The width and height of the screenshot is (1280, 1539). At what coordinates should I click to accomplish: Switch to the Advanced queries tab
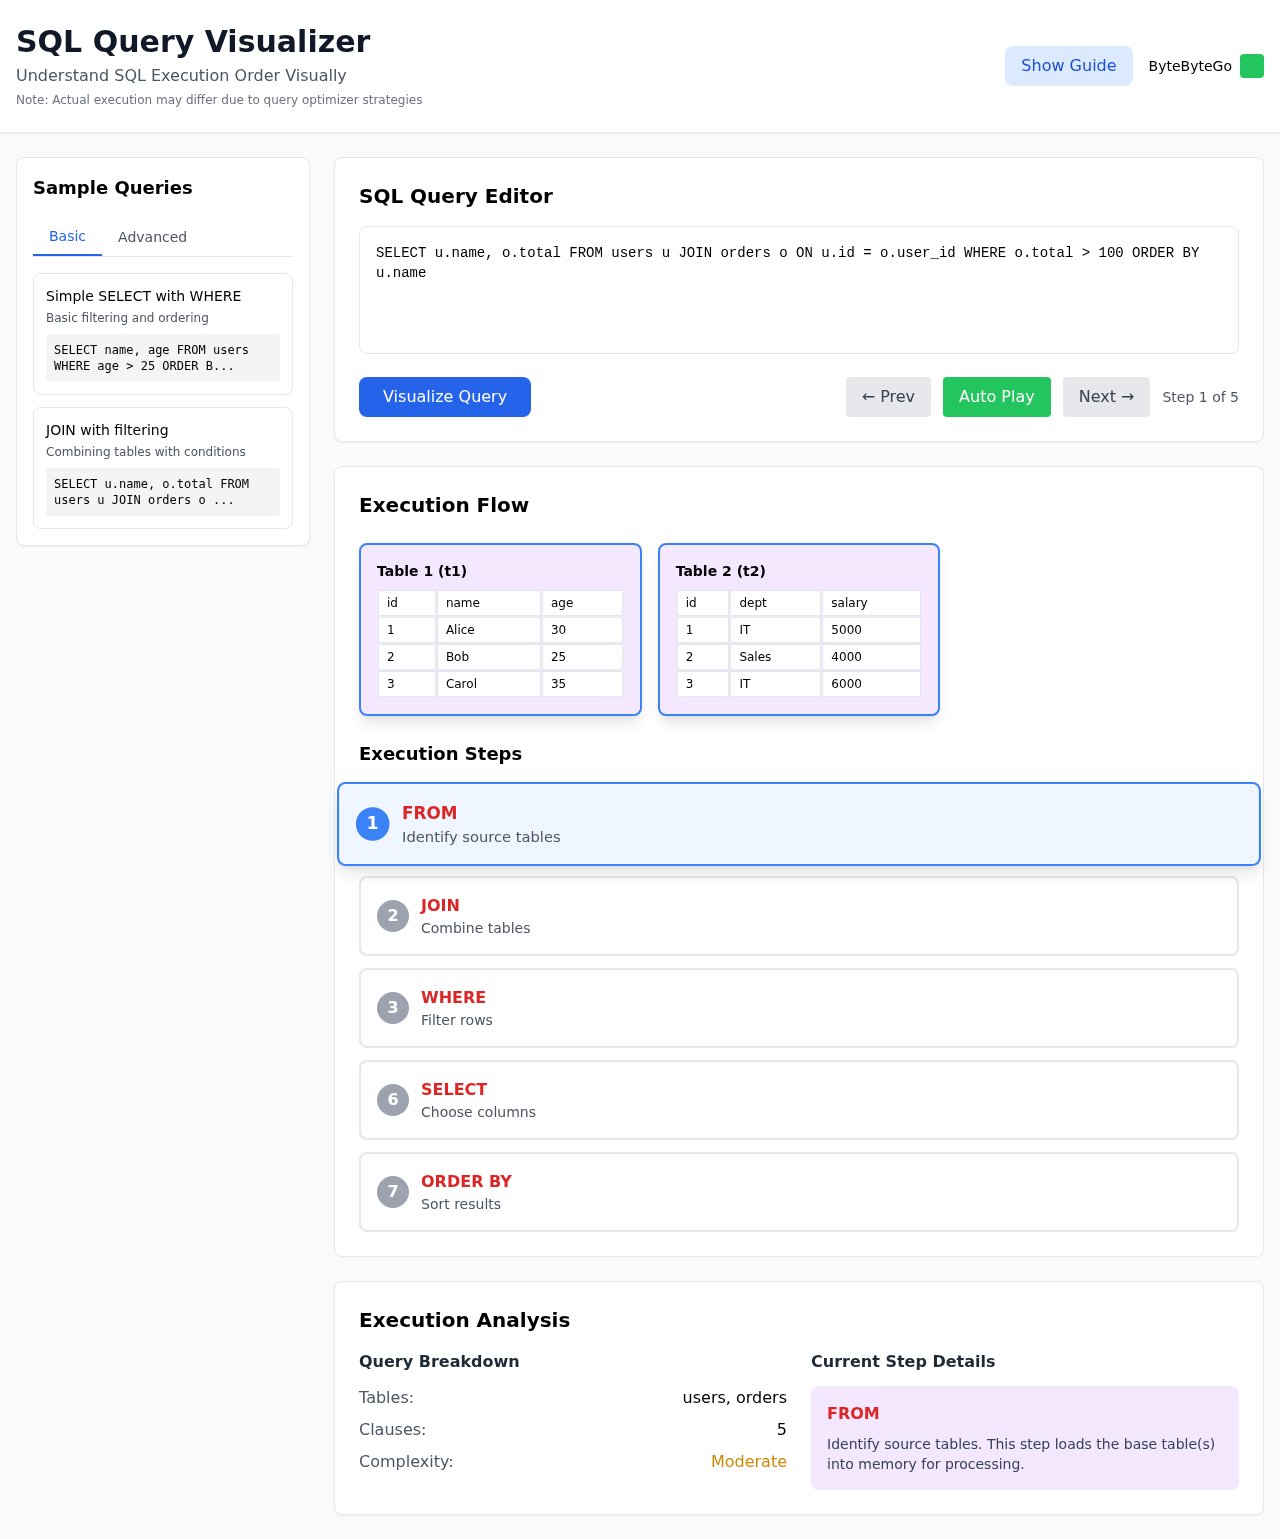click(x=152, y=237)
